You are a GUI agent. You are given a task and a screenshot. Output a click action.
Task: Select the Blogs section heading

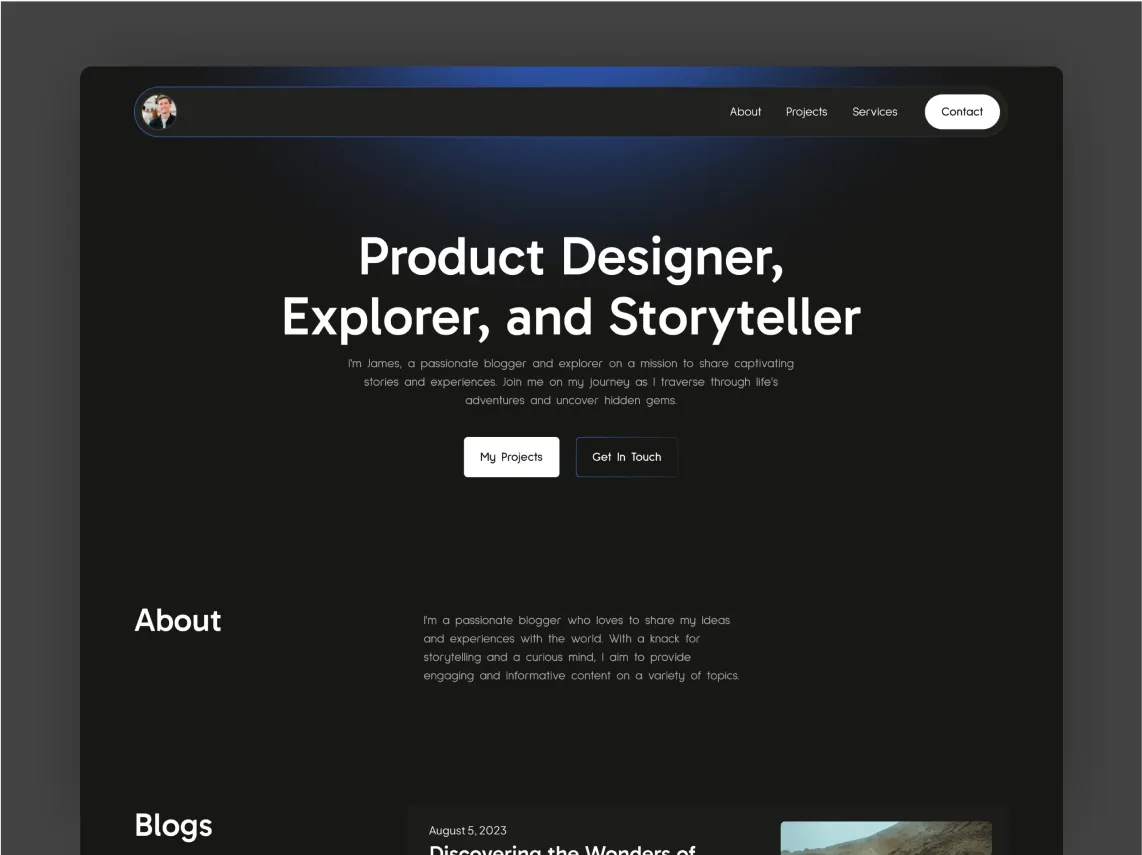173,826
